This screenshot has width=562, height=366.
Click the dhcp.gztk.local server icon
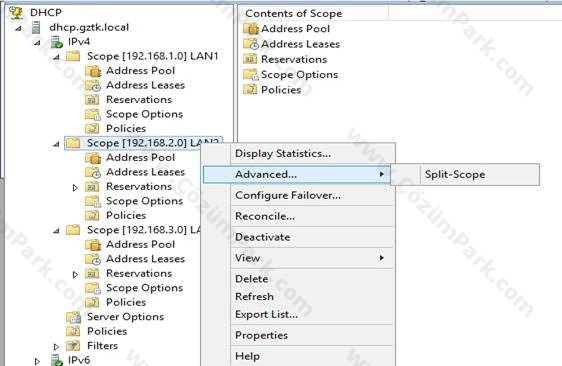(x=36, y=27)
